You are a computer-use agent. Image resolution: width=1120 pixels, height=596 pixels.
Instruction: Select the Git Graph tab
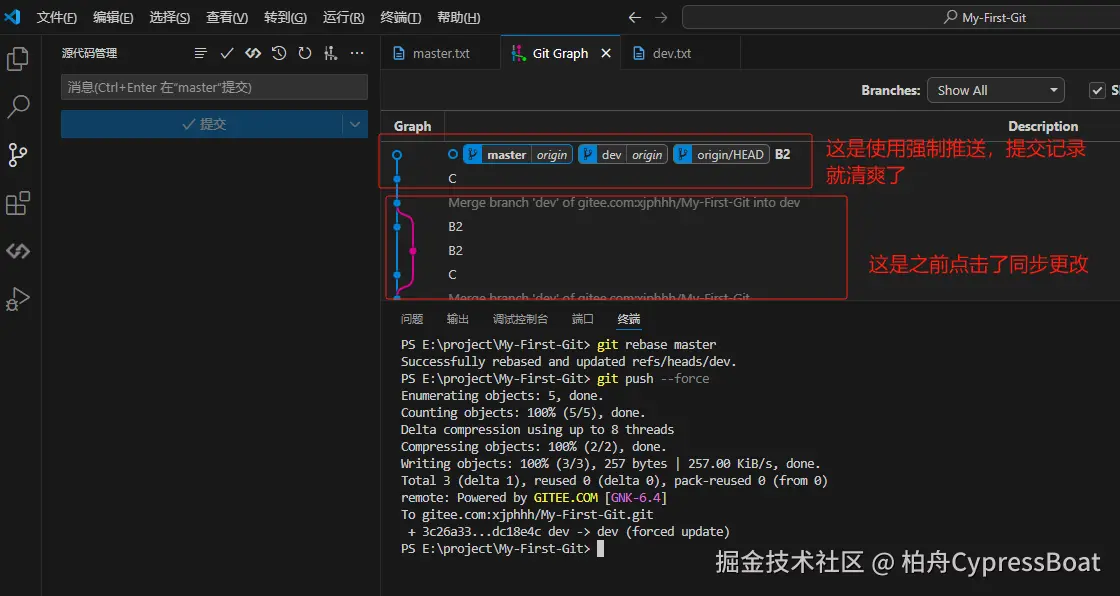[560, 53]
